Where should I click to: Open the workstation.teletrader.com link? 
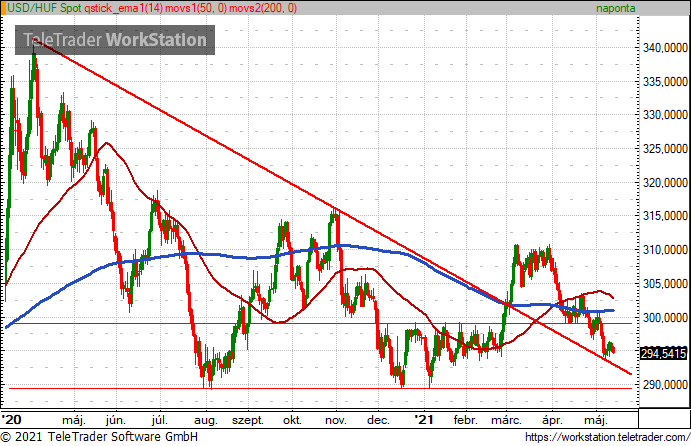(x=607, y=437)
